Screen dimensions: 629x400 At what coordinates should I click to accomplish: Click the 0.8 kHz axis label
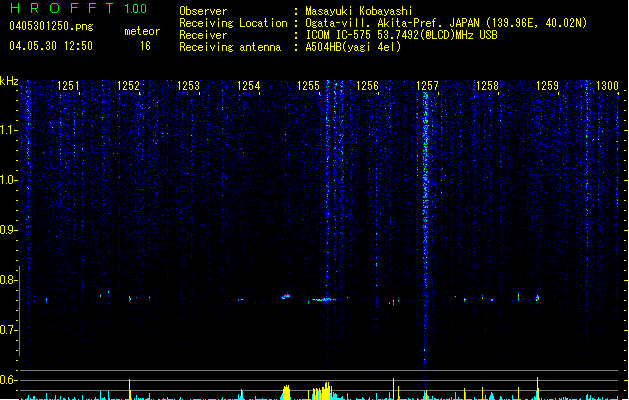click(9, 280)
